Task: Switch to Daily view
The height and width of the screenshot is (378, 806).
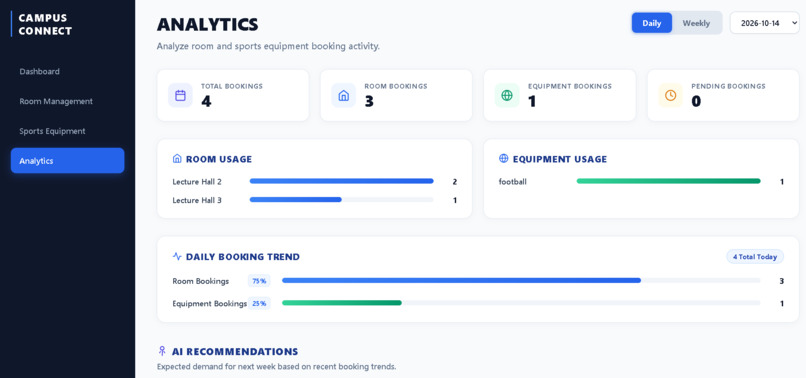Action: click(652, 23)
